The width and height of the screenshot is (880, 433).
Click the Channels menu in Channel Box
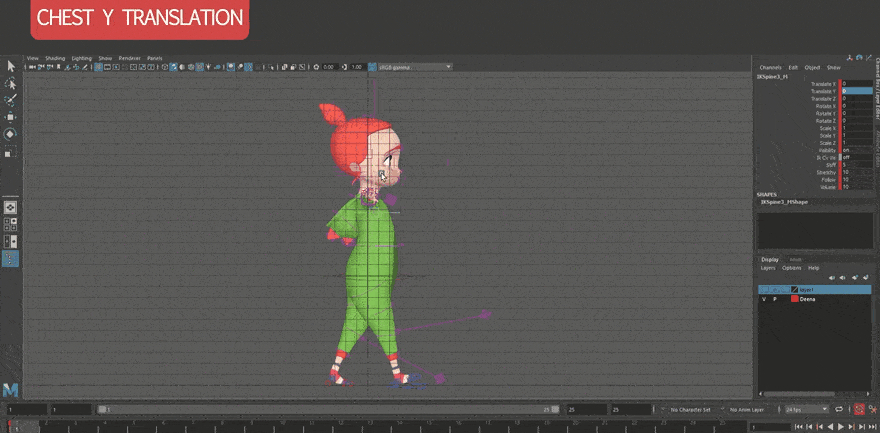pyautogui.click(x=770, y=67)
